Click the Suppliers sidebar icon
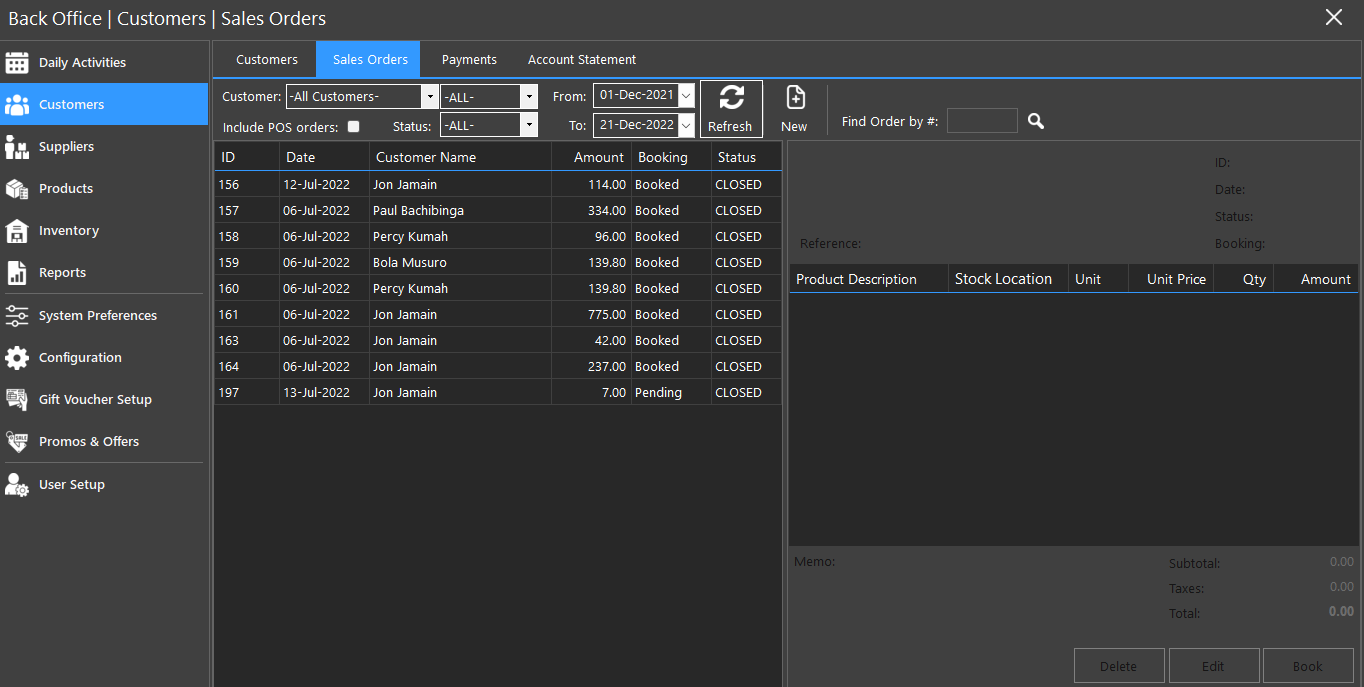Viewport: 1364px width, 687px height. (x=17, y=147)
